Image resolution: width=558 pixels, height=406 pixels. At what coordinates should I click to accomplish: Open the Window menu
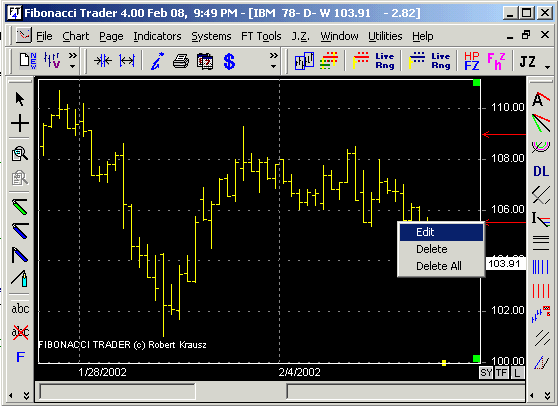point(339,36)
